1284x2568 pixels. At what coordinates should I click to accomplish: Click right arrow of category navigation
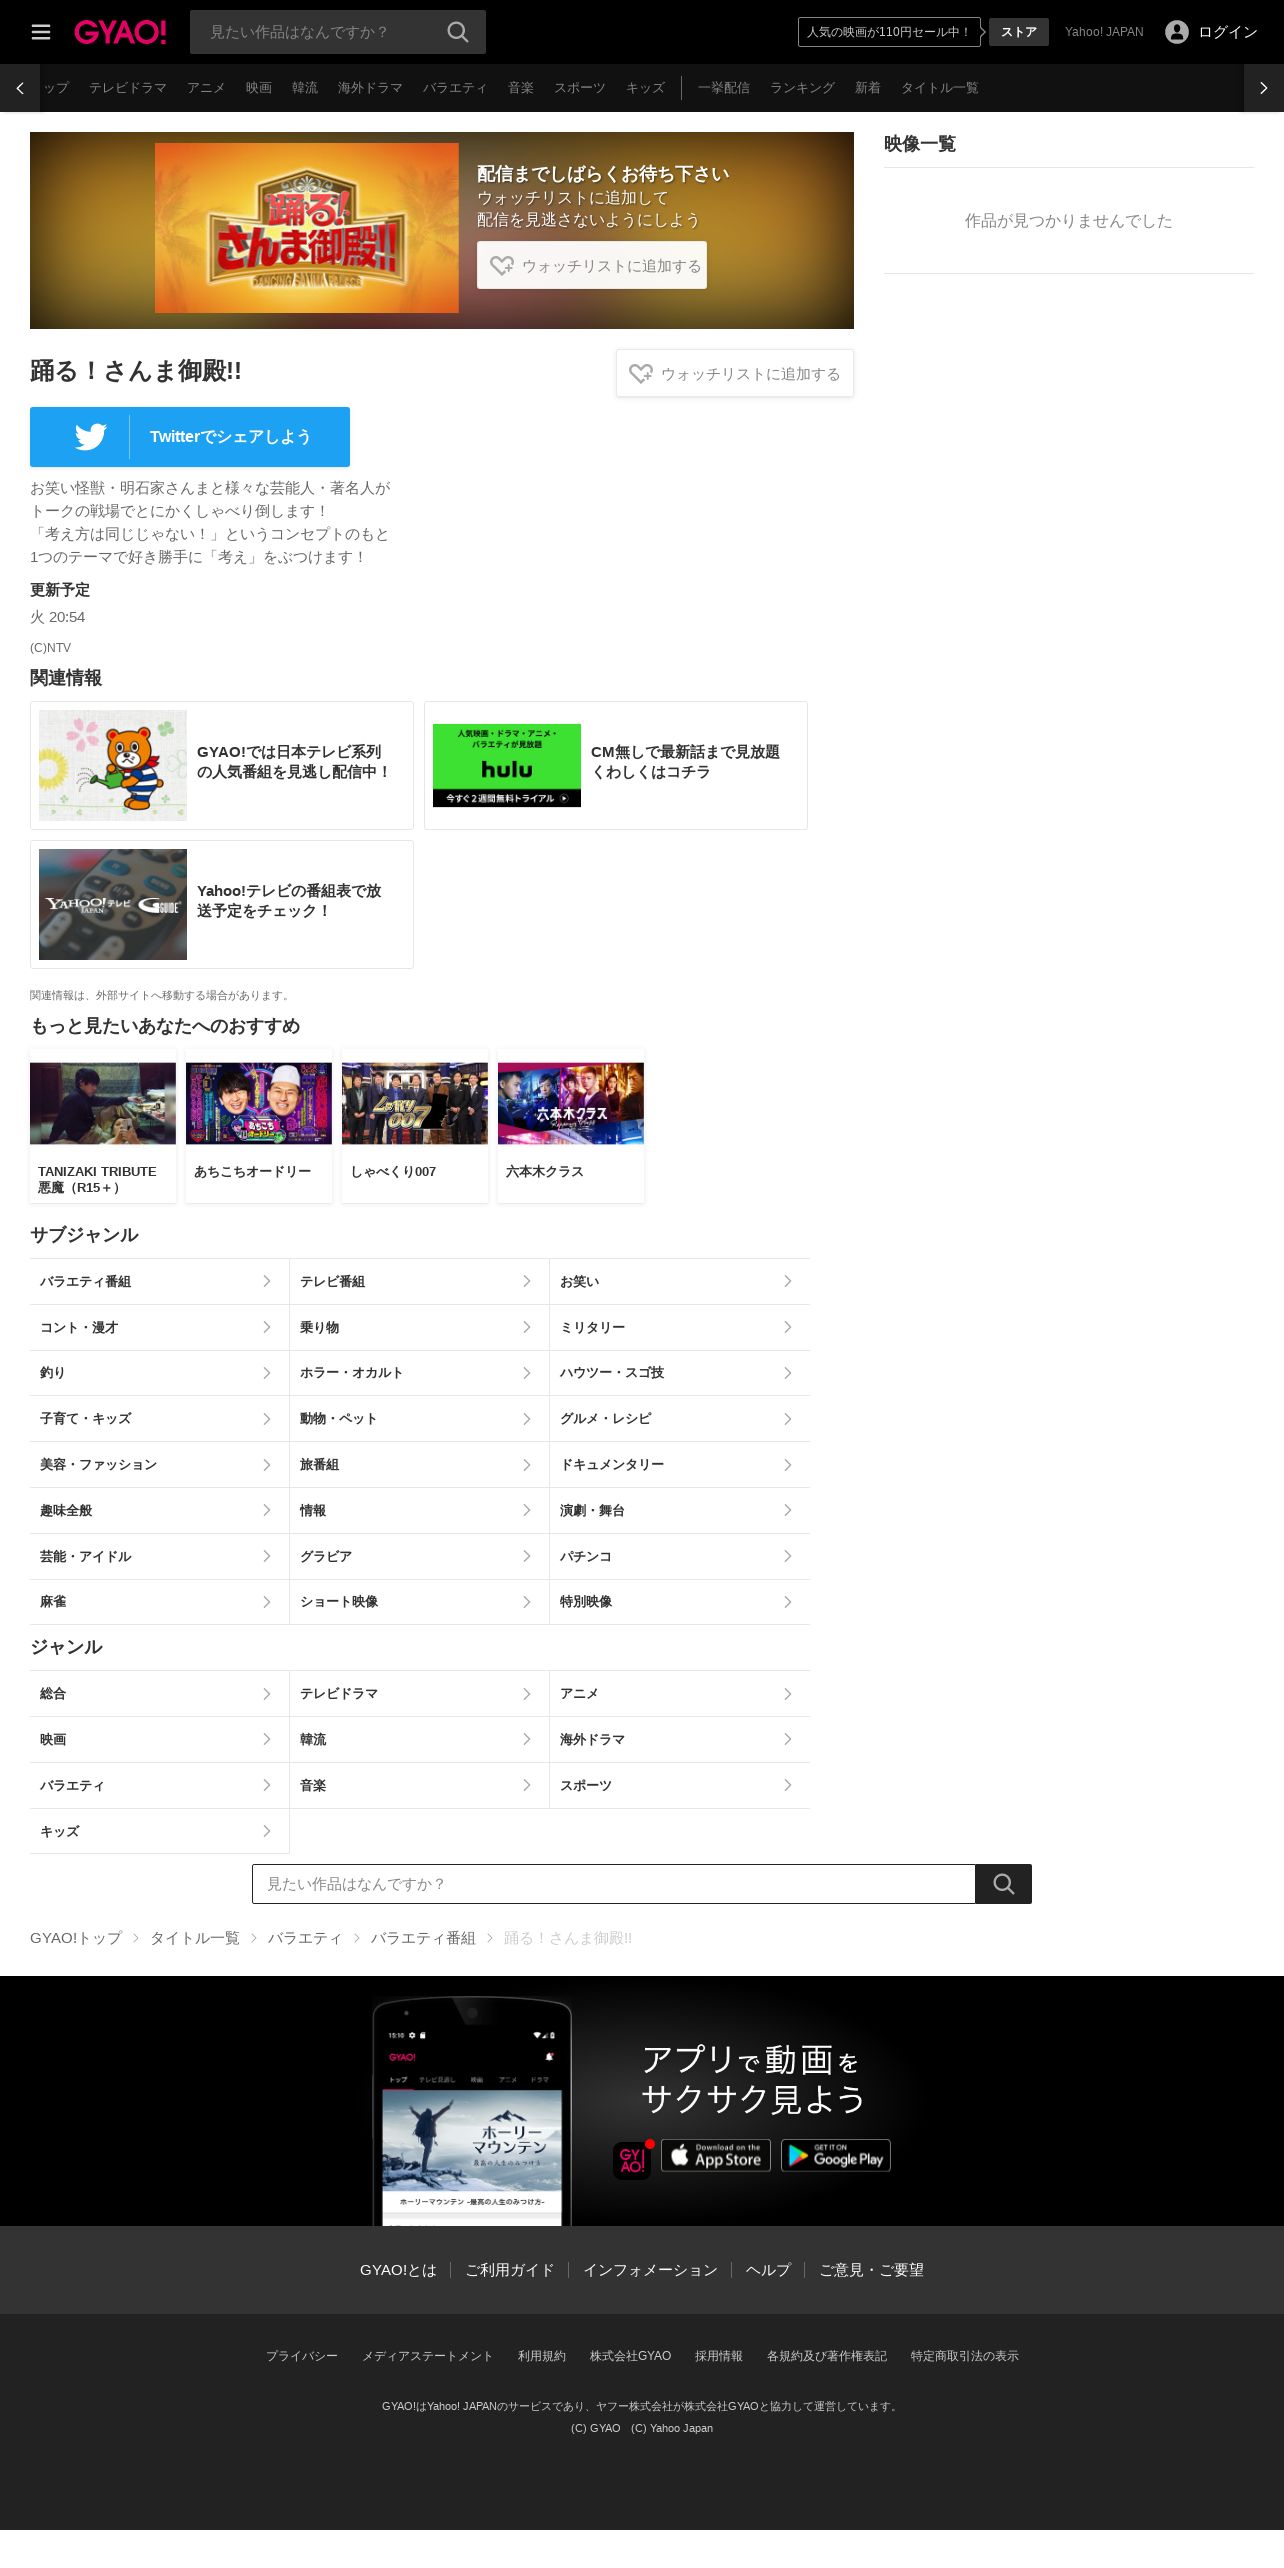point(1264,88)
